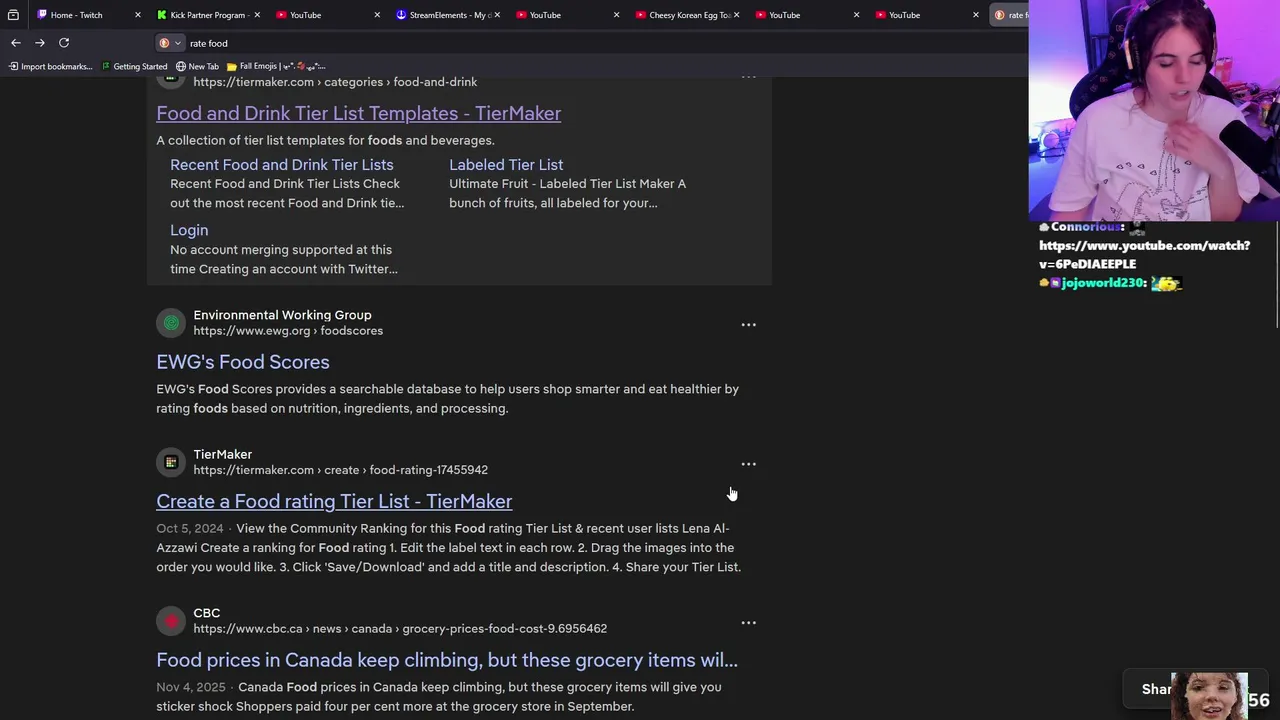Close the Home - Twitch tab
Viewport: 1280px width, 720px height.
click(138, 15)
